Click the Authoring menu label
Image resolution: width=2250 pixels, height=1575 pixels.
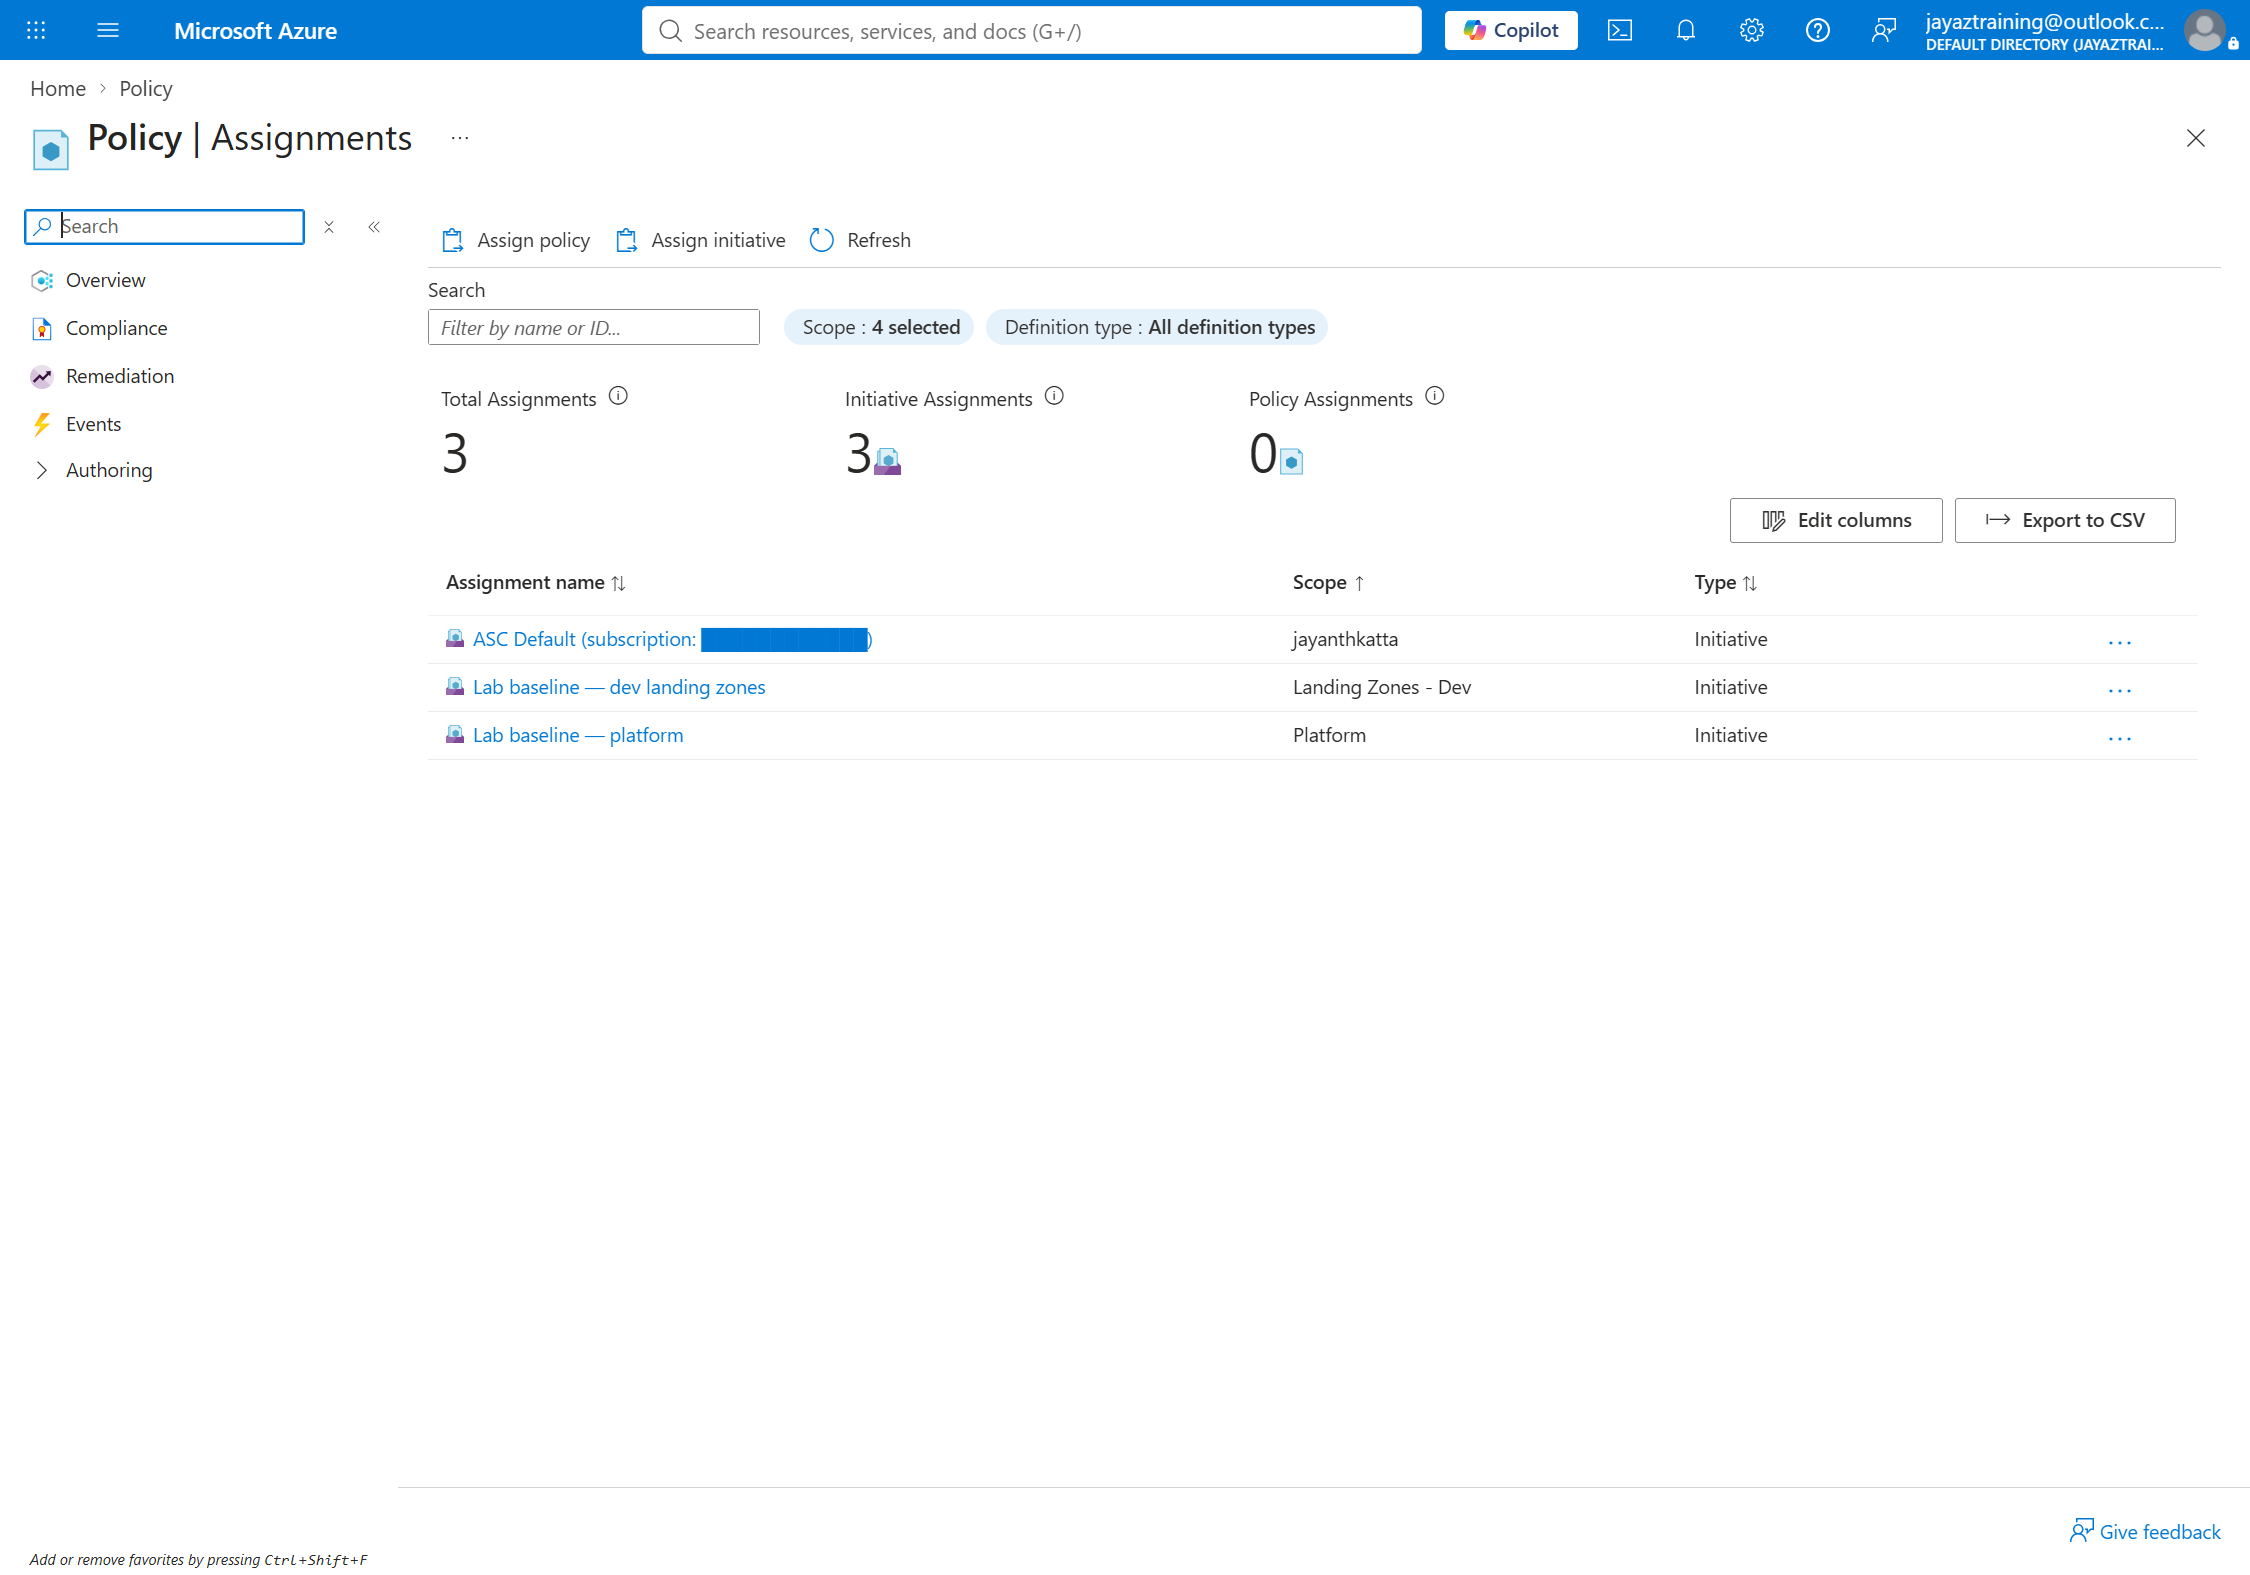tap(109, 470)
